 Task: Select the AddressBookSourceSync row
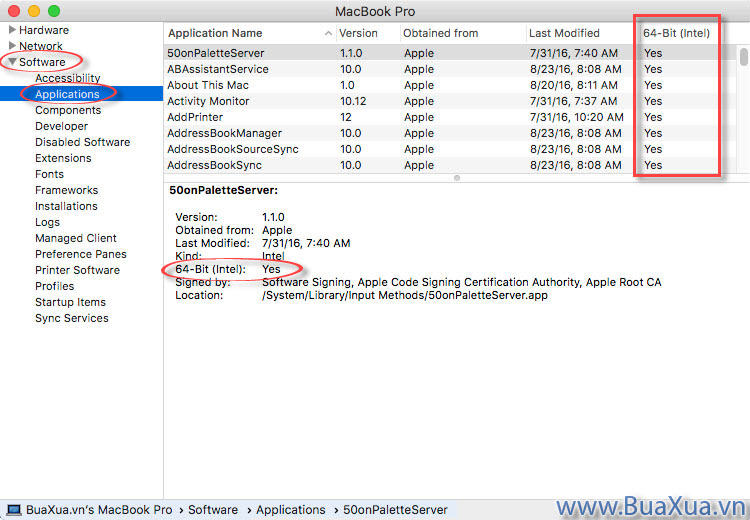(450, 149)
